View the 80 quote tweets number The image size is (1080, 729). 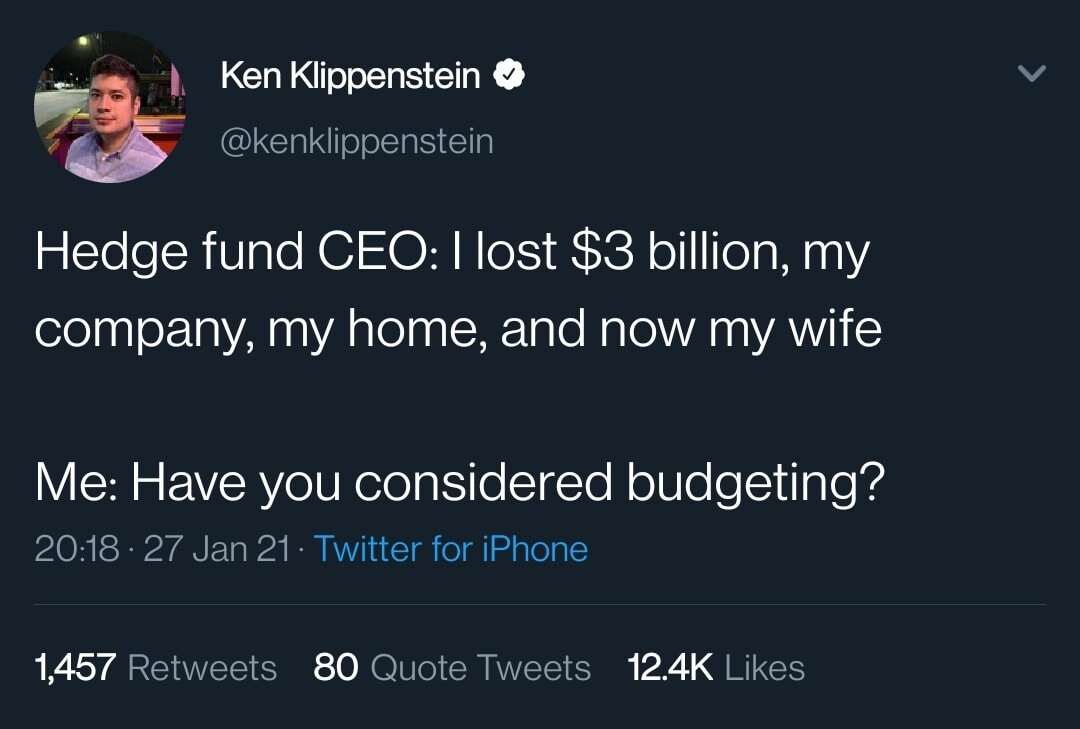tap(335, 668)
